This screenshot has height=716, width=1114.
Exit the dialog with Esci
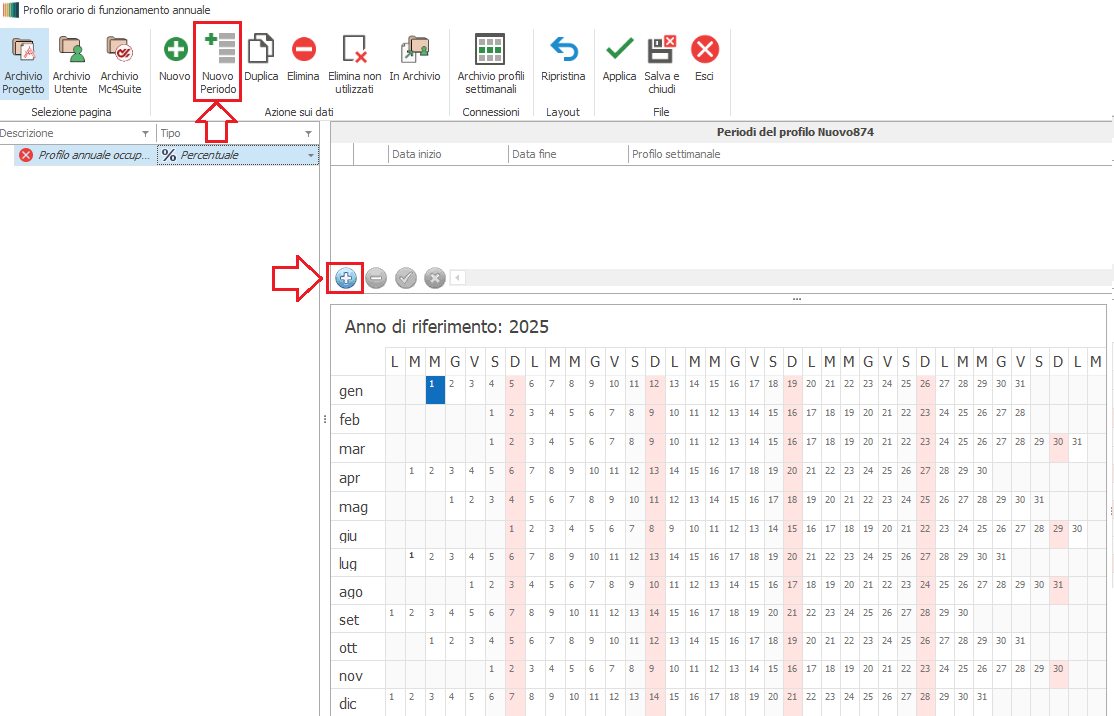pos(704,50)
